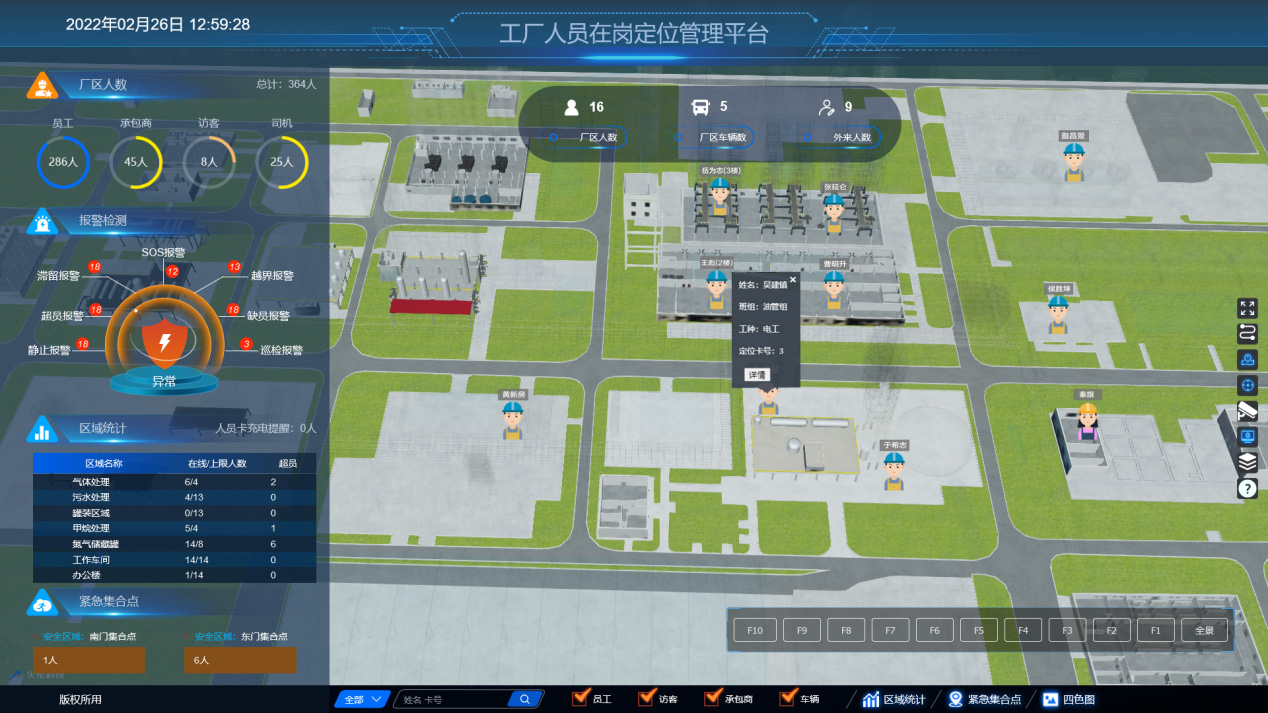The image size is (1268, 713).
Task: Close the worker info popup
Action: (793, 280)
